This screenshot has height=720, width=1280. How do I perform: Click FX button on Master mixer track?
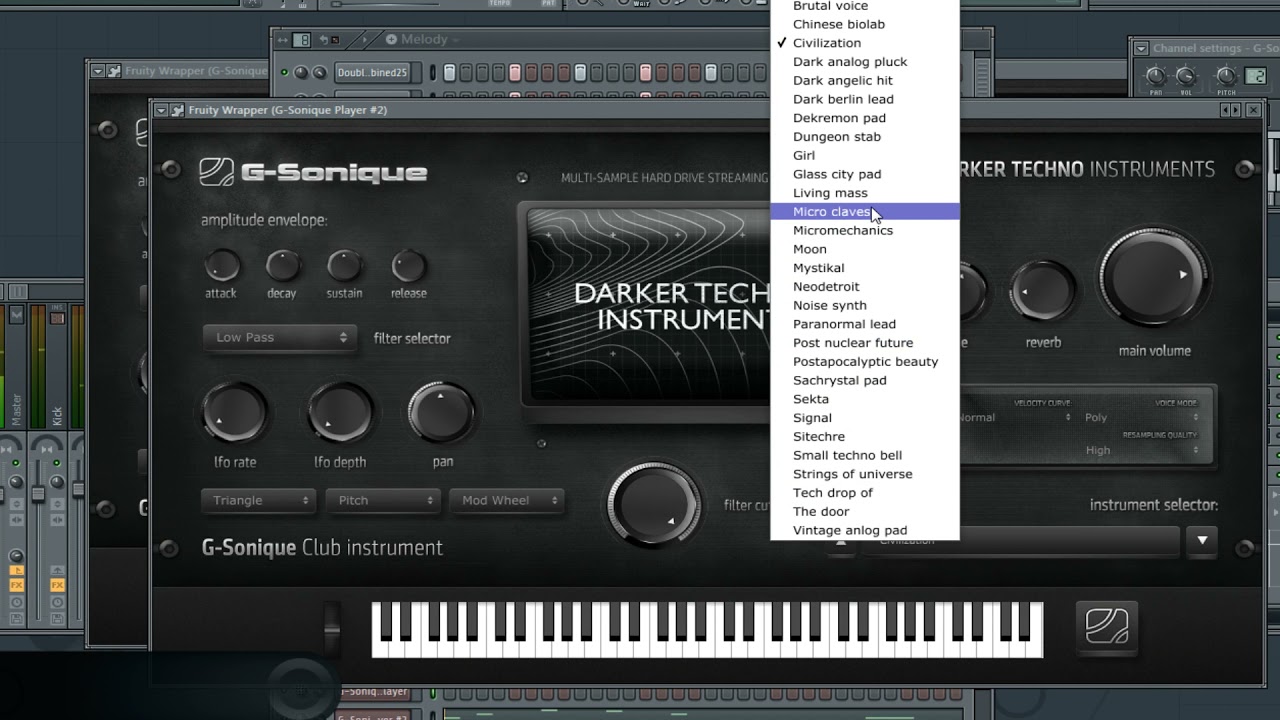pyautogui.click(x=16, y=585)
